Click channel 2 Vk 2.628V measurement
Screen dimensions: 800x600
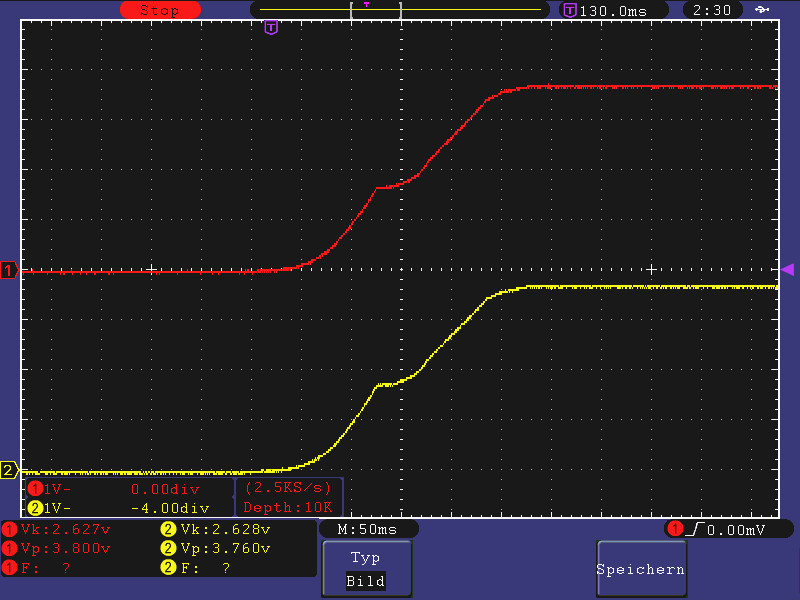[x=224, y=529]
